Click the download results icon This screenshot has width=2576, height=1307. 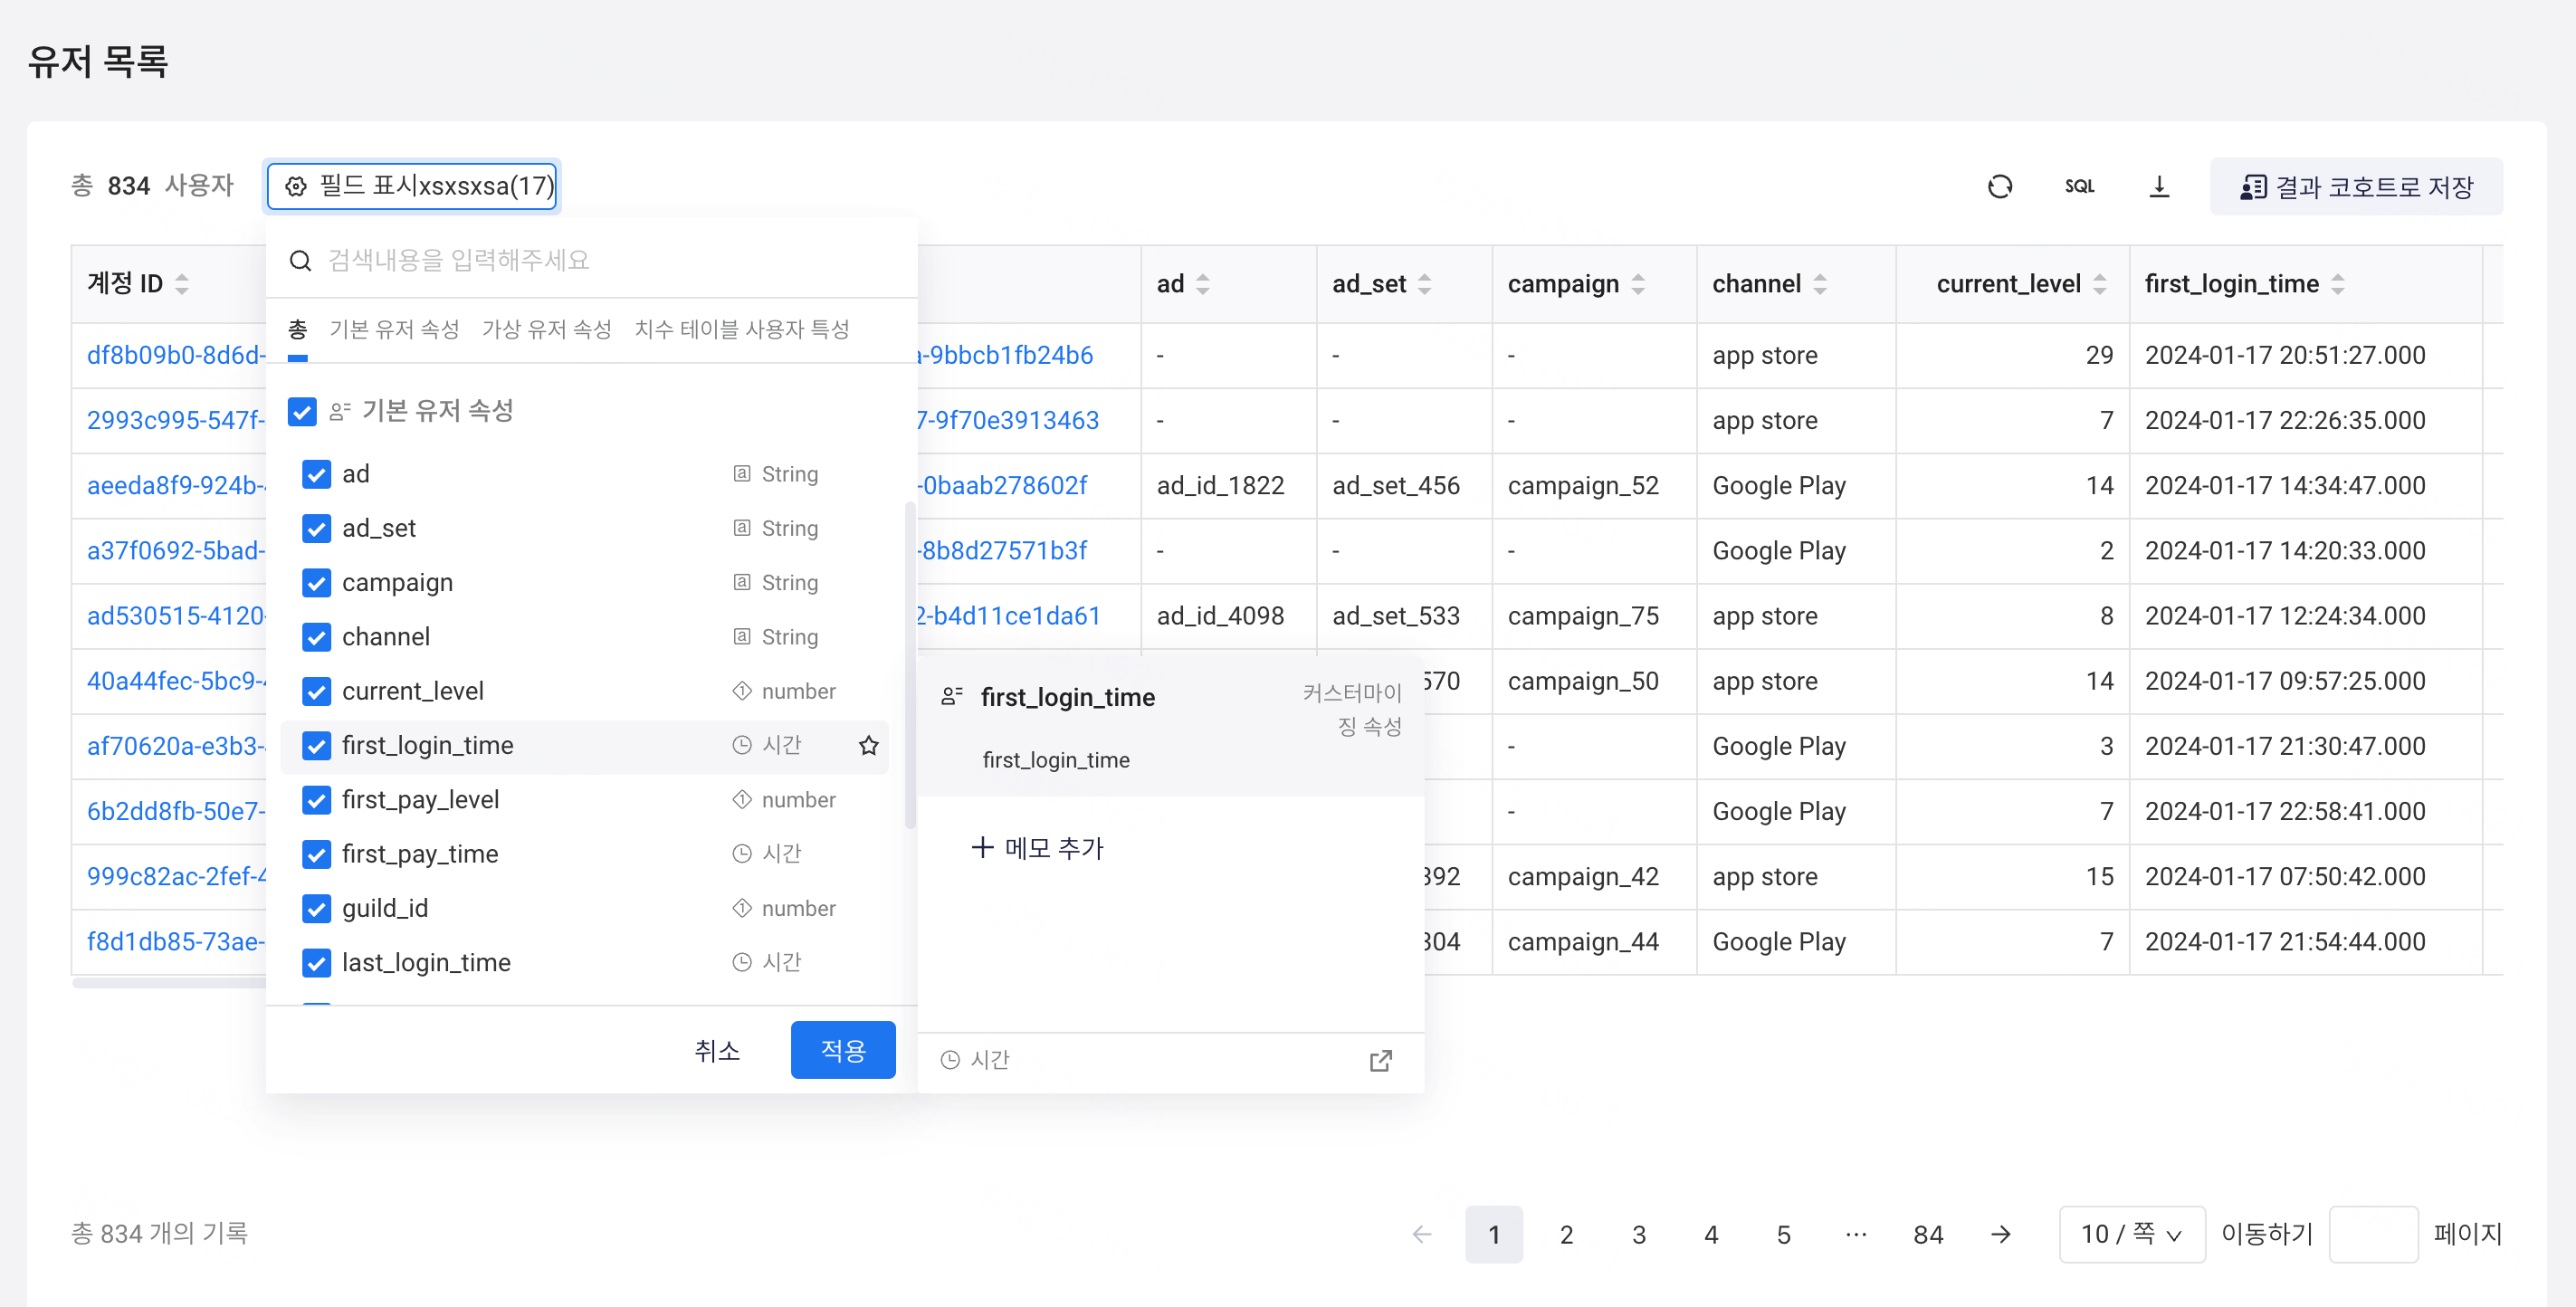click(2159, 186)
